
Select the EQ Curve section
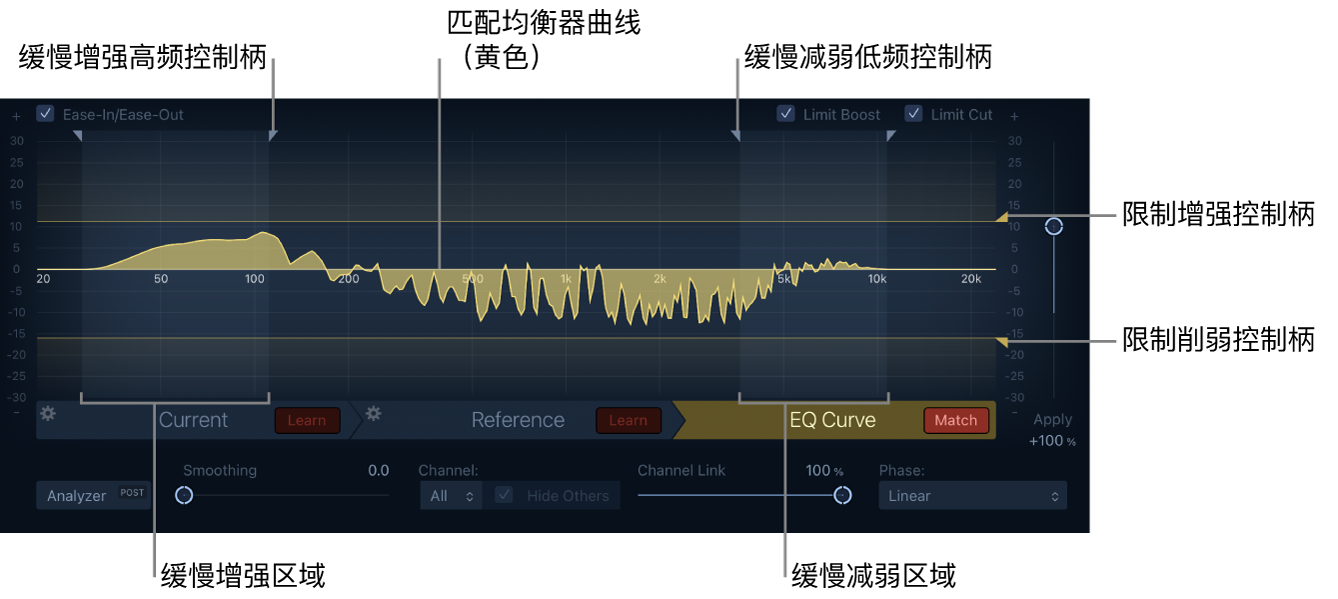pos(833,420)
